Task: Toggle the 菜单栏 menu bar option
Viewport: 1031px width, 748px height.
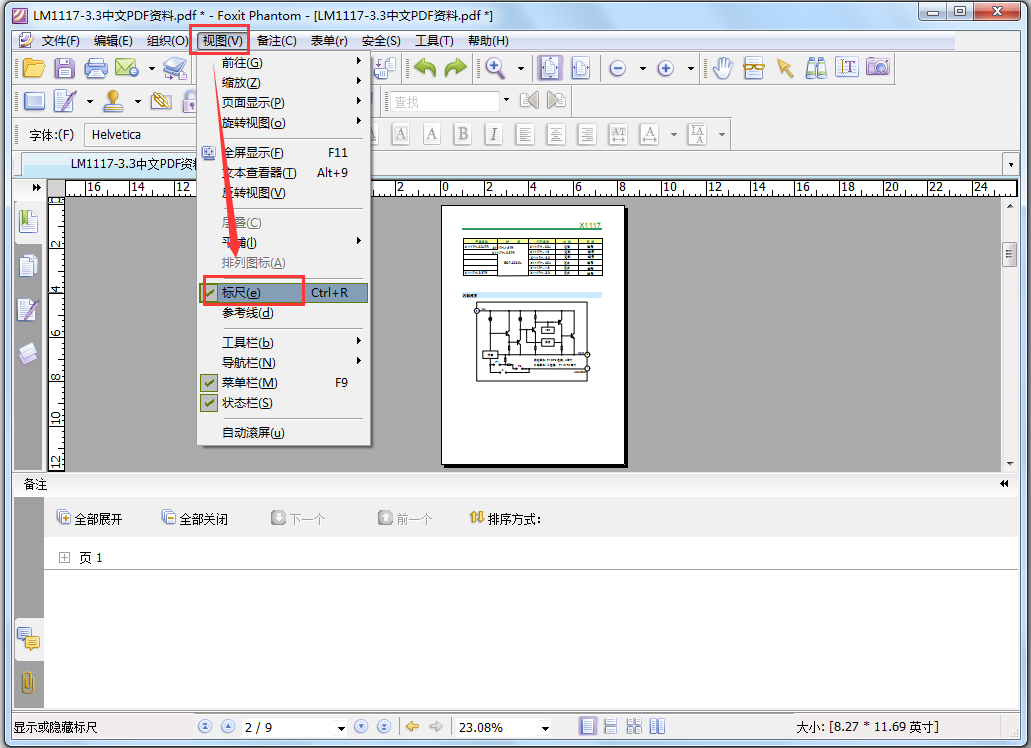Action: coord(249,383)
